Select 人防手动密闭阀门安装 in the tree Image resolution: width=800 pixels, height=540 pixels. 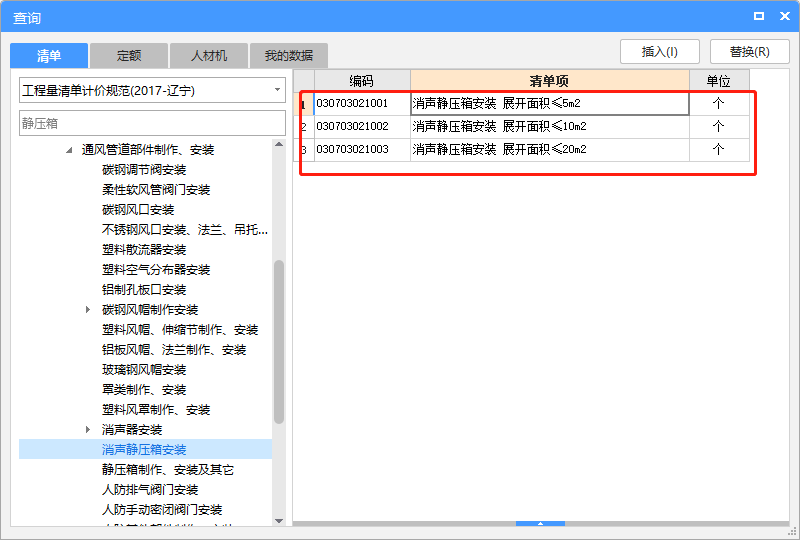(162, 509)
